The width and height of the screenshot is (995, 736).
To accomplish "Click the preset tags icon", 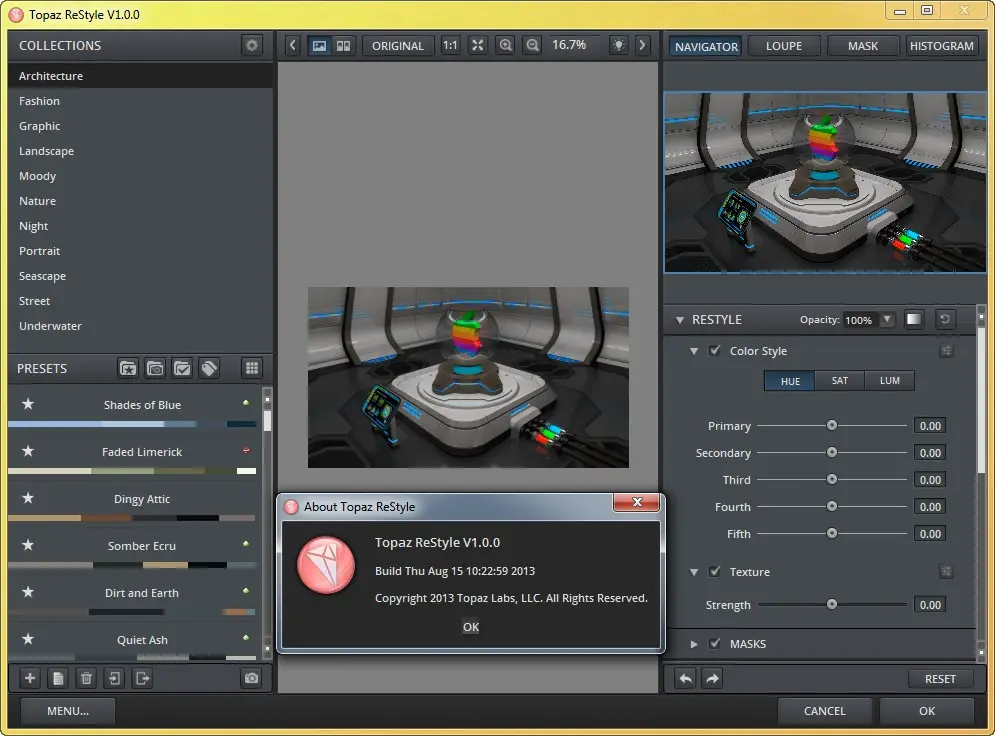I will click(209, 368).
